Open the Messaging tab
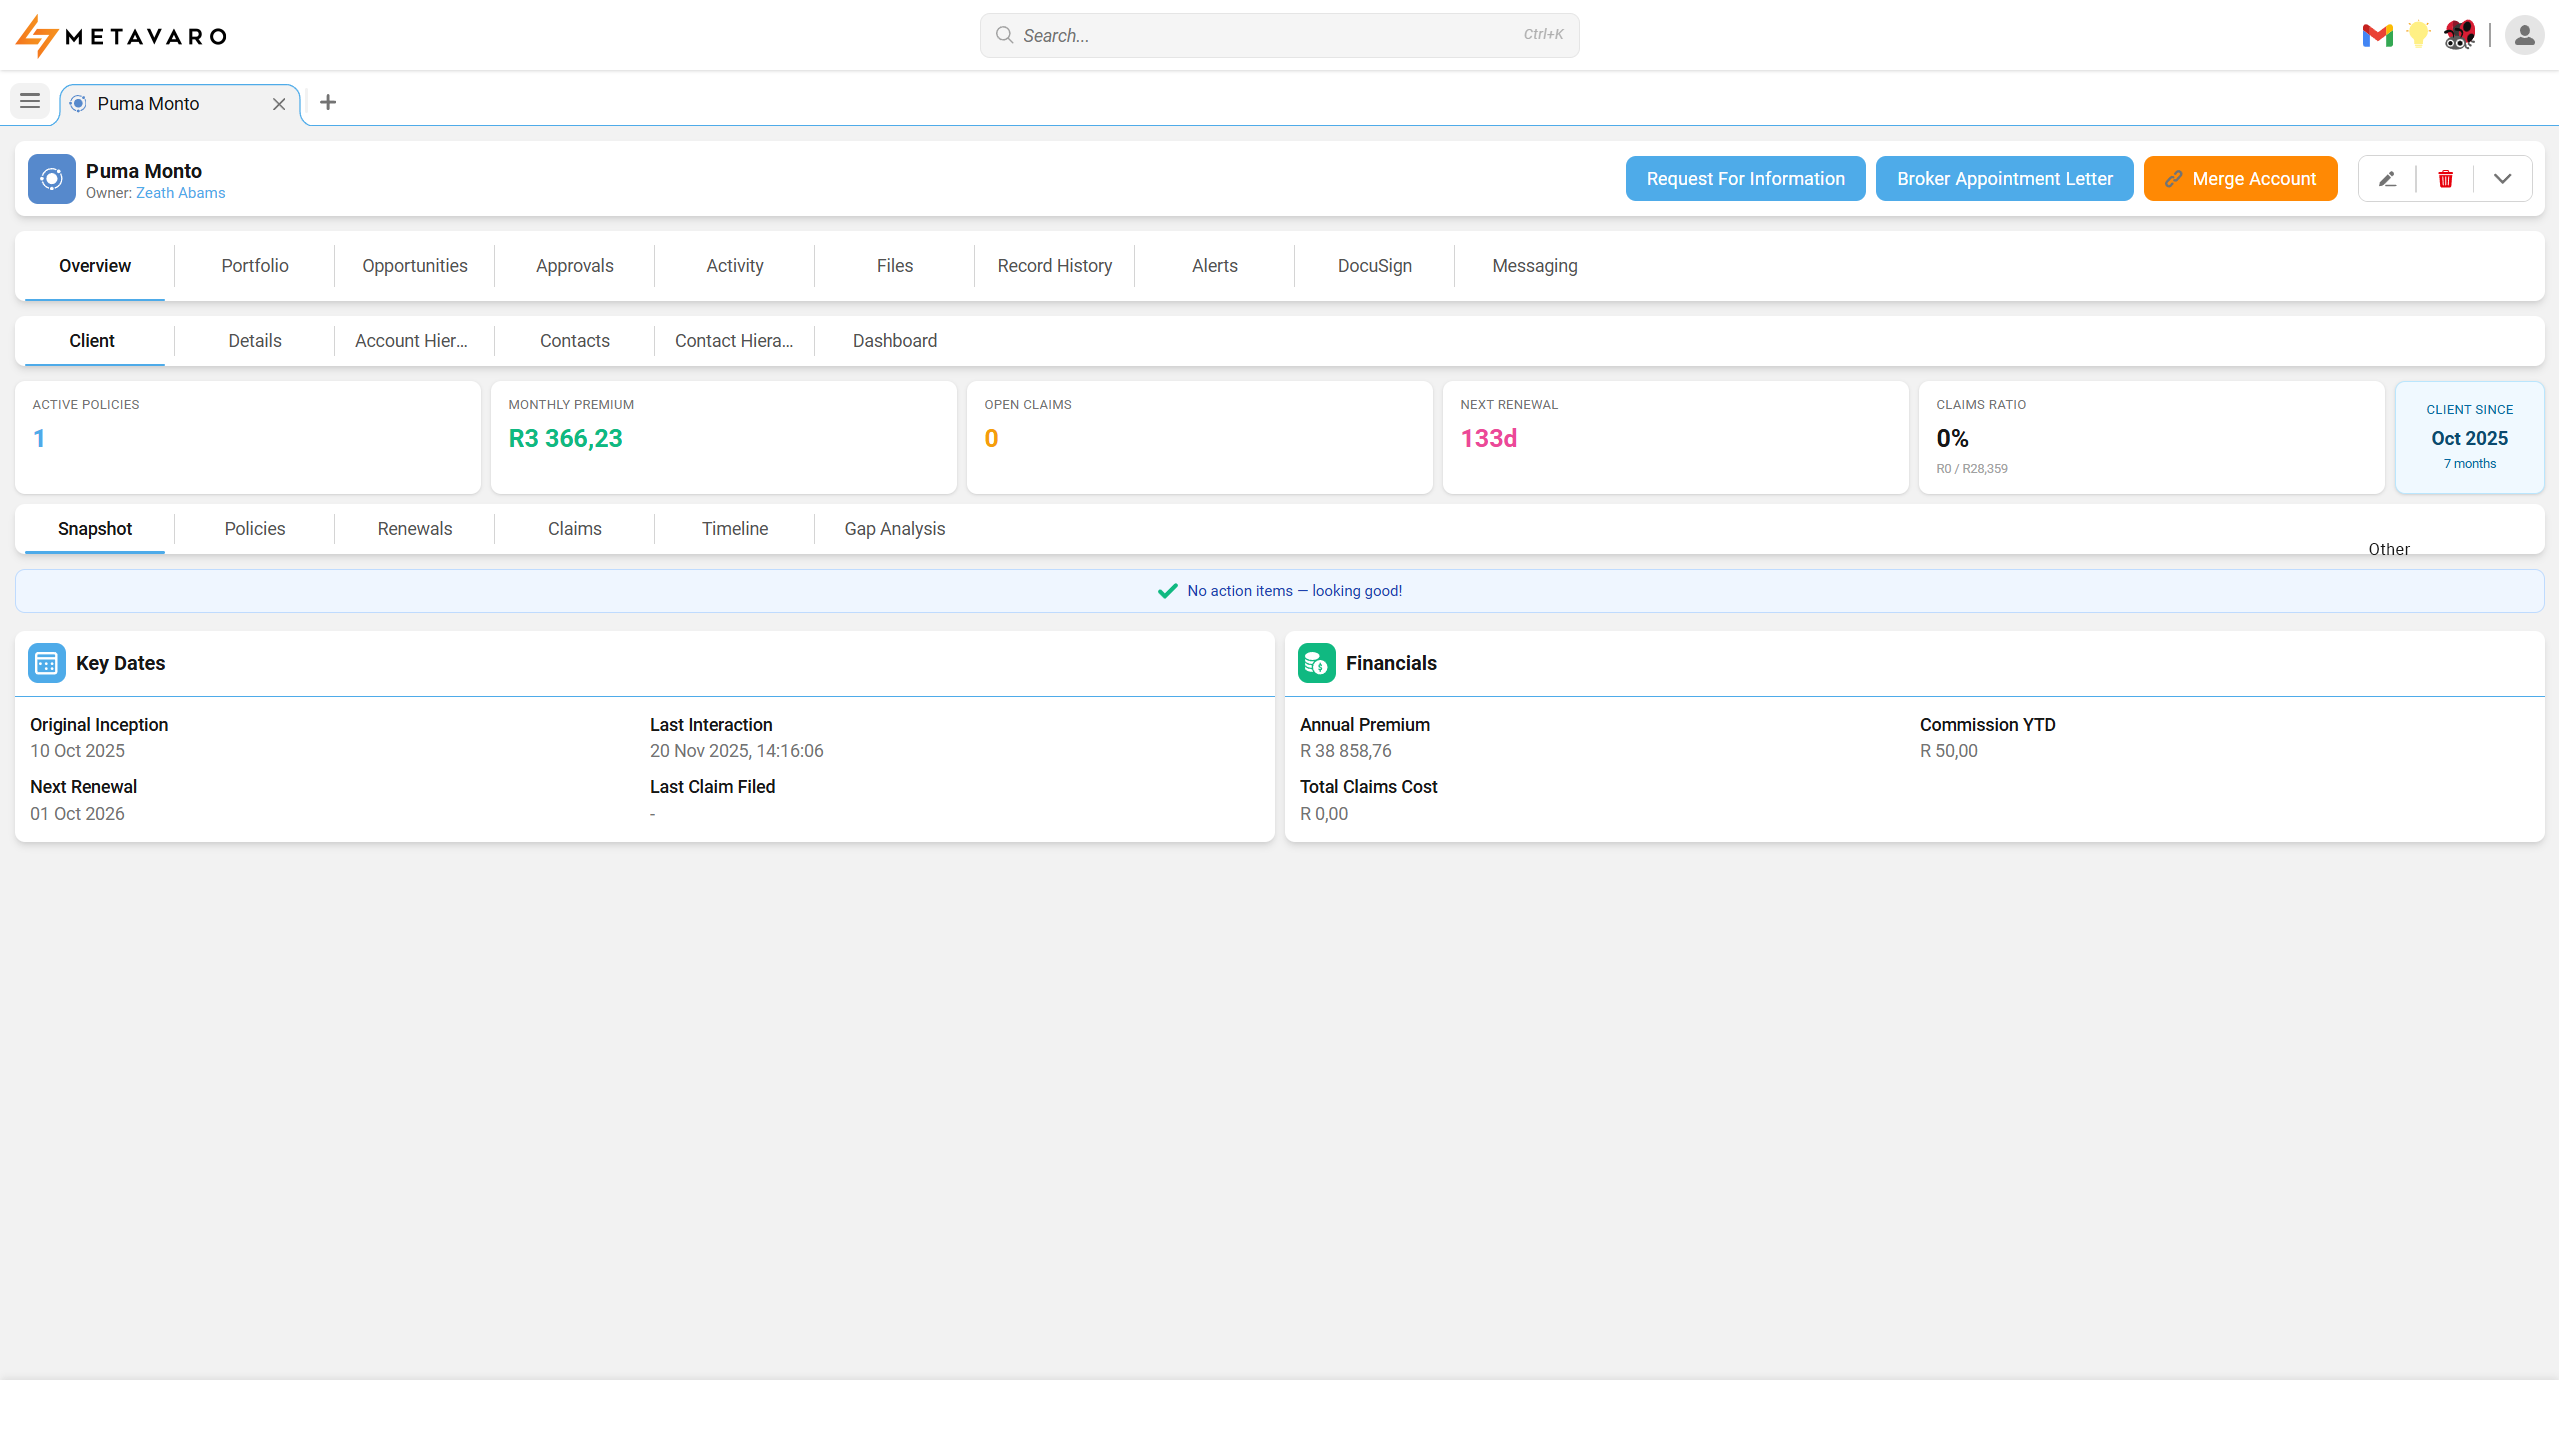 (x=1535, y=266)
